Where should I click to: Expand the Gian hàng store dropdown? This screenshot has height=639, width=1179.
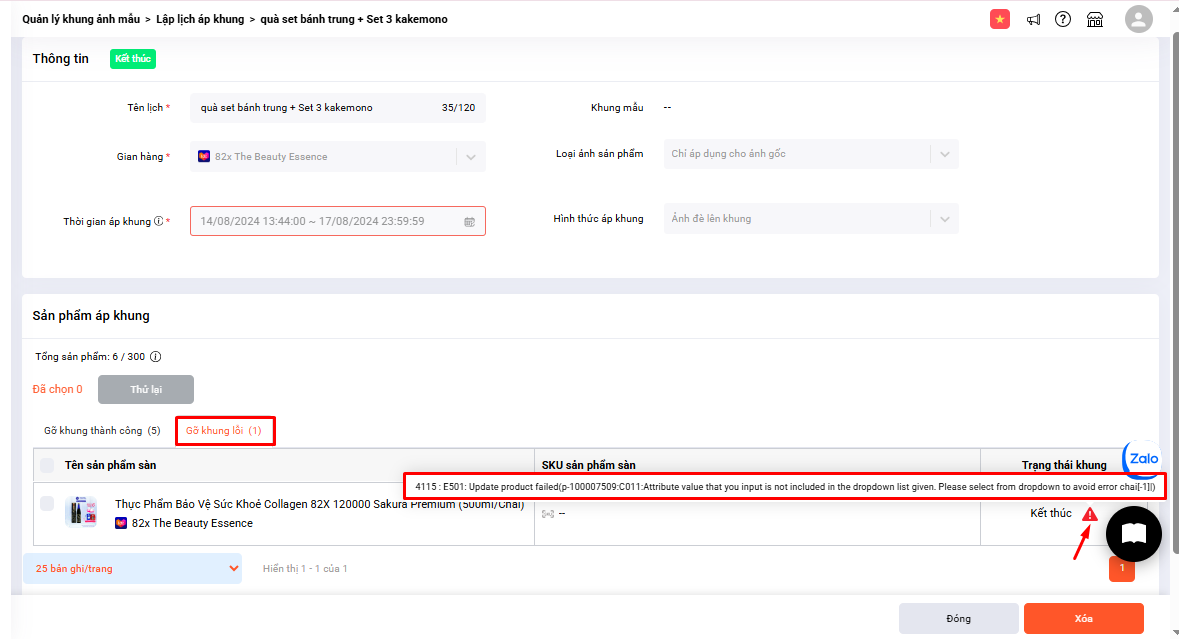470,157
